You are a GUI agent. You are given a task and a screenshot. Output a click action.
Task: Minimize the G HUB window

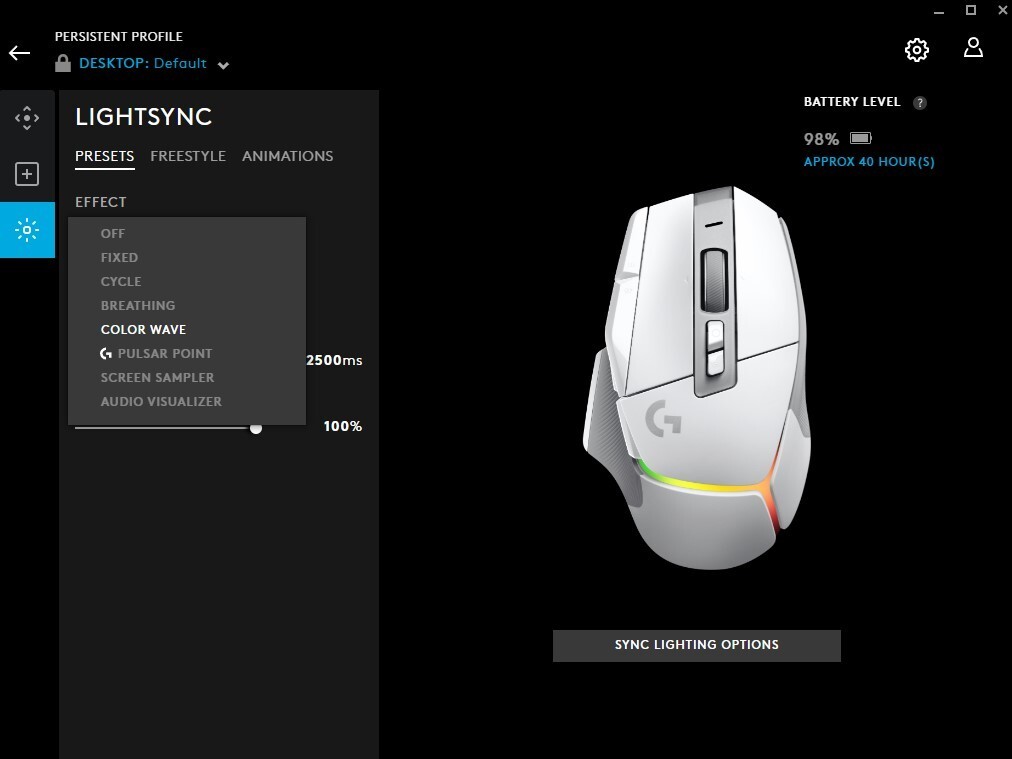point(939,11)
